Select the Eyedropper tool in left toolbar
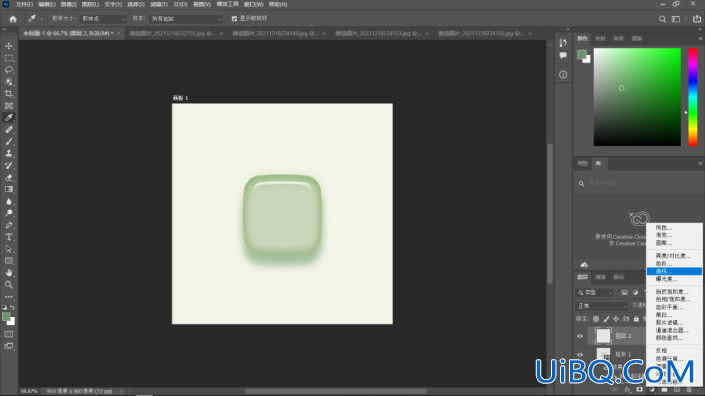705x396 pixels. pyautogui.click(x=9, y=117)
